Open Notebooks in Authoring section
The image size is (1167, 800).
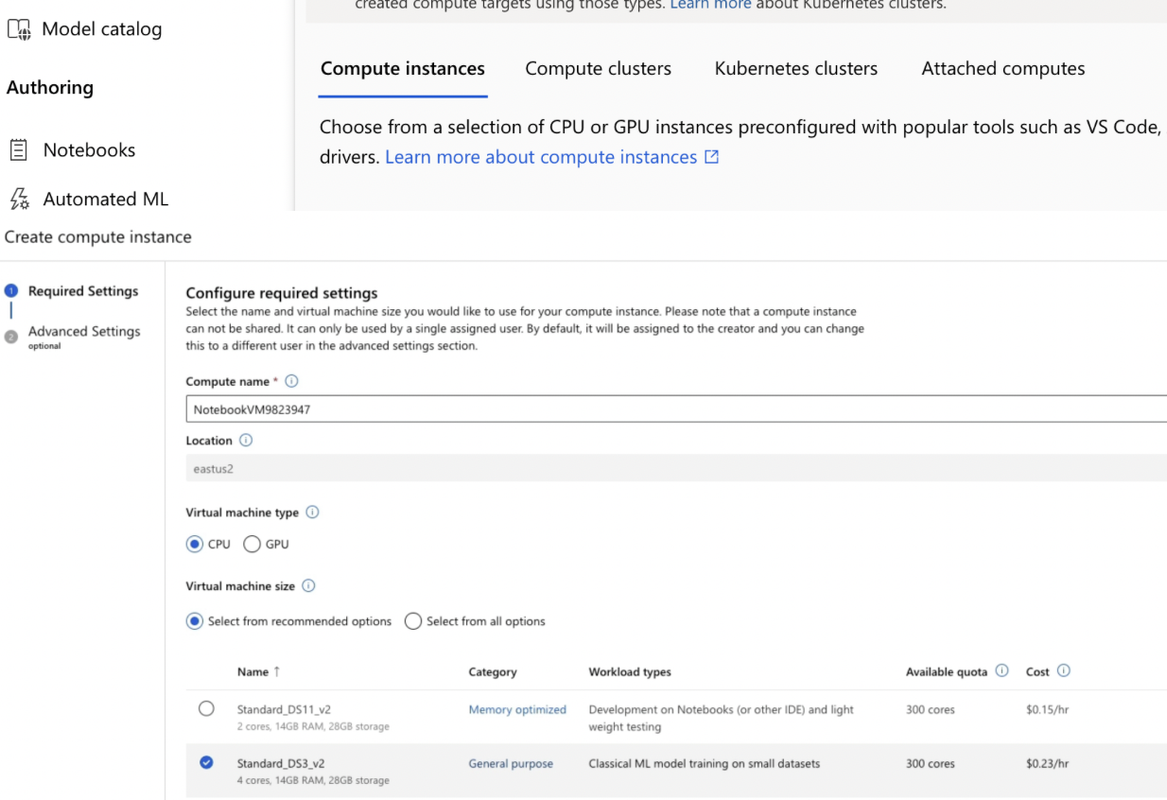(89, 150)
